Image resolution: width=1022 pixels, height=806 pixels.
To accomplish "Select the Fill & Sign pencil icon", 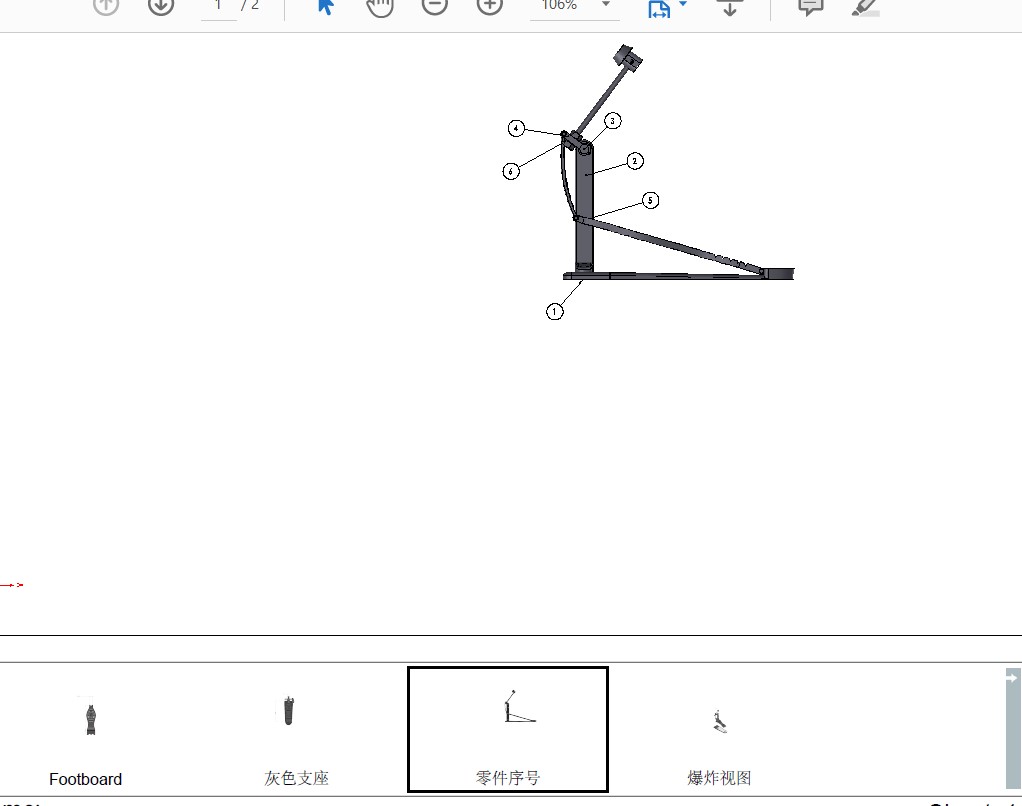I will pos(864,8).
